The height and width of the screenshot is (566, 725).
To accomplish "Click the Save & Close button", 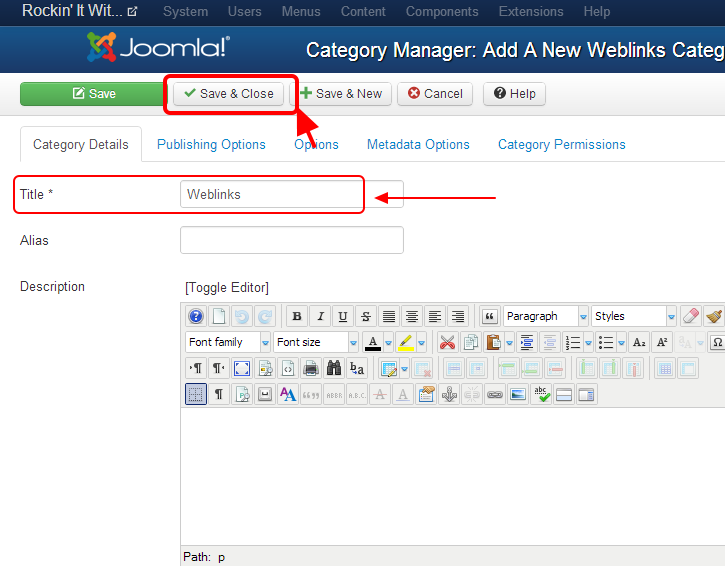I will 229,94.
